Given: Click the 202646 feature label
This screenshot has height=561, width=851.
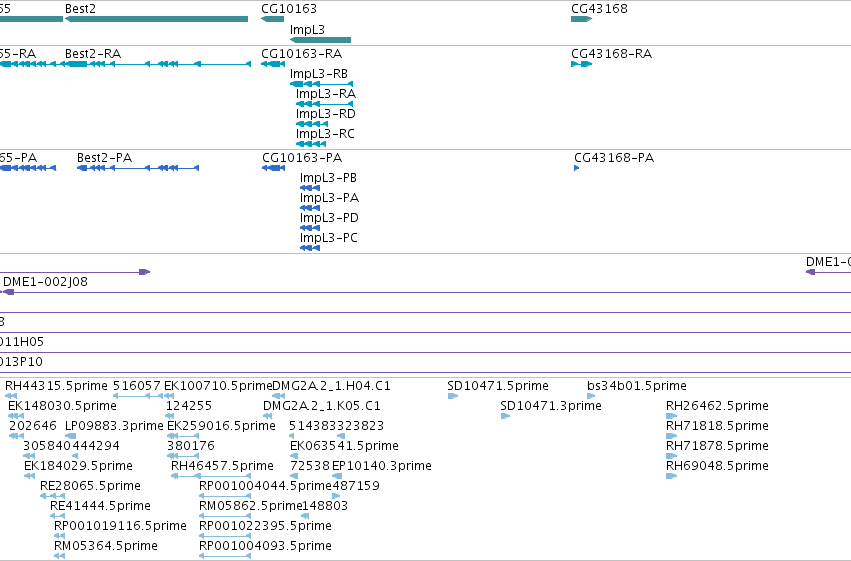Looking at the screenshot, I should pyautogui.click(x=33, y=426).
